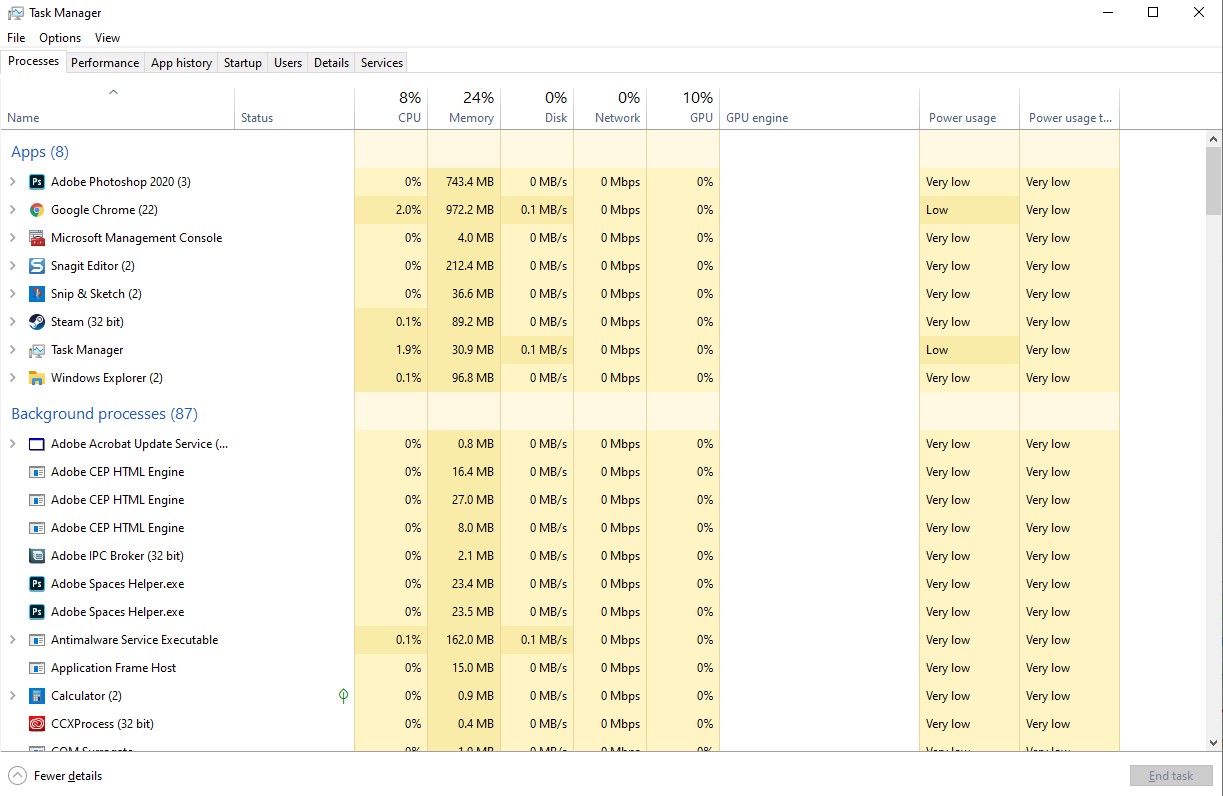Click the Steam (32 bit) icon
Viewport: 1223px width, 796px height.
(x=37, y=322)
